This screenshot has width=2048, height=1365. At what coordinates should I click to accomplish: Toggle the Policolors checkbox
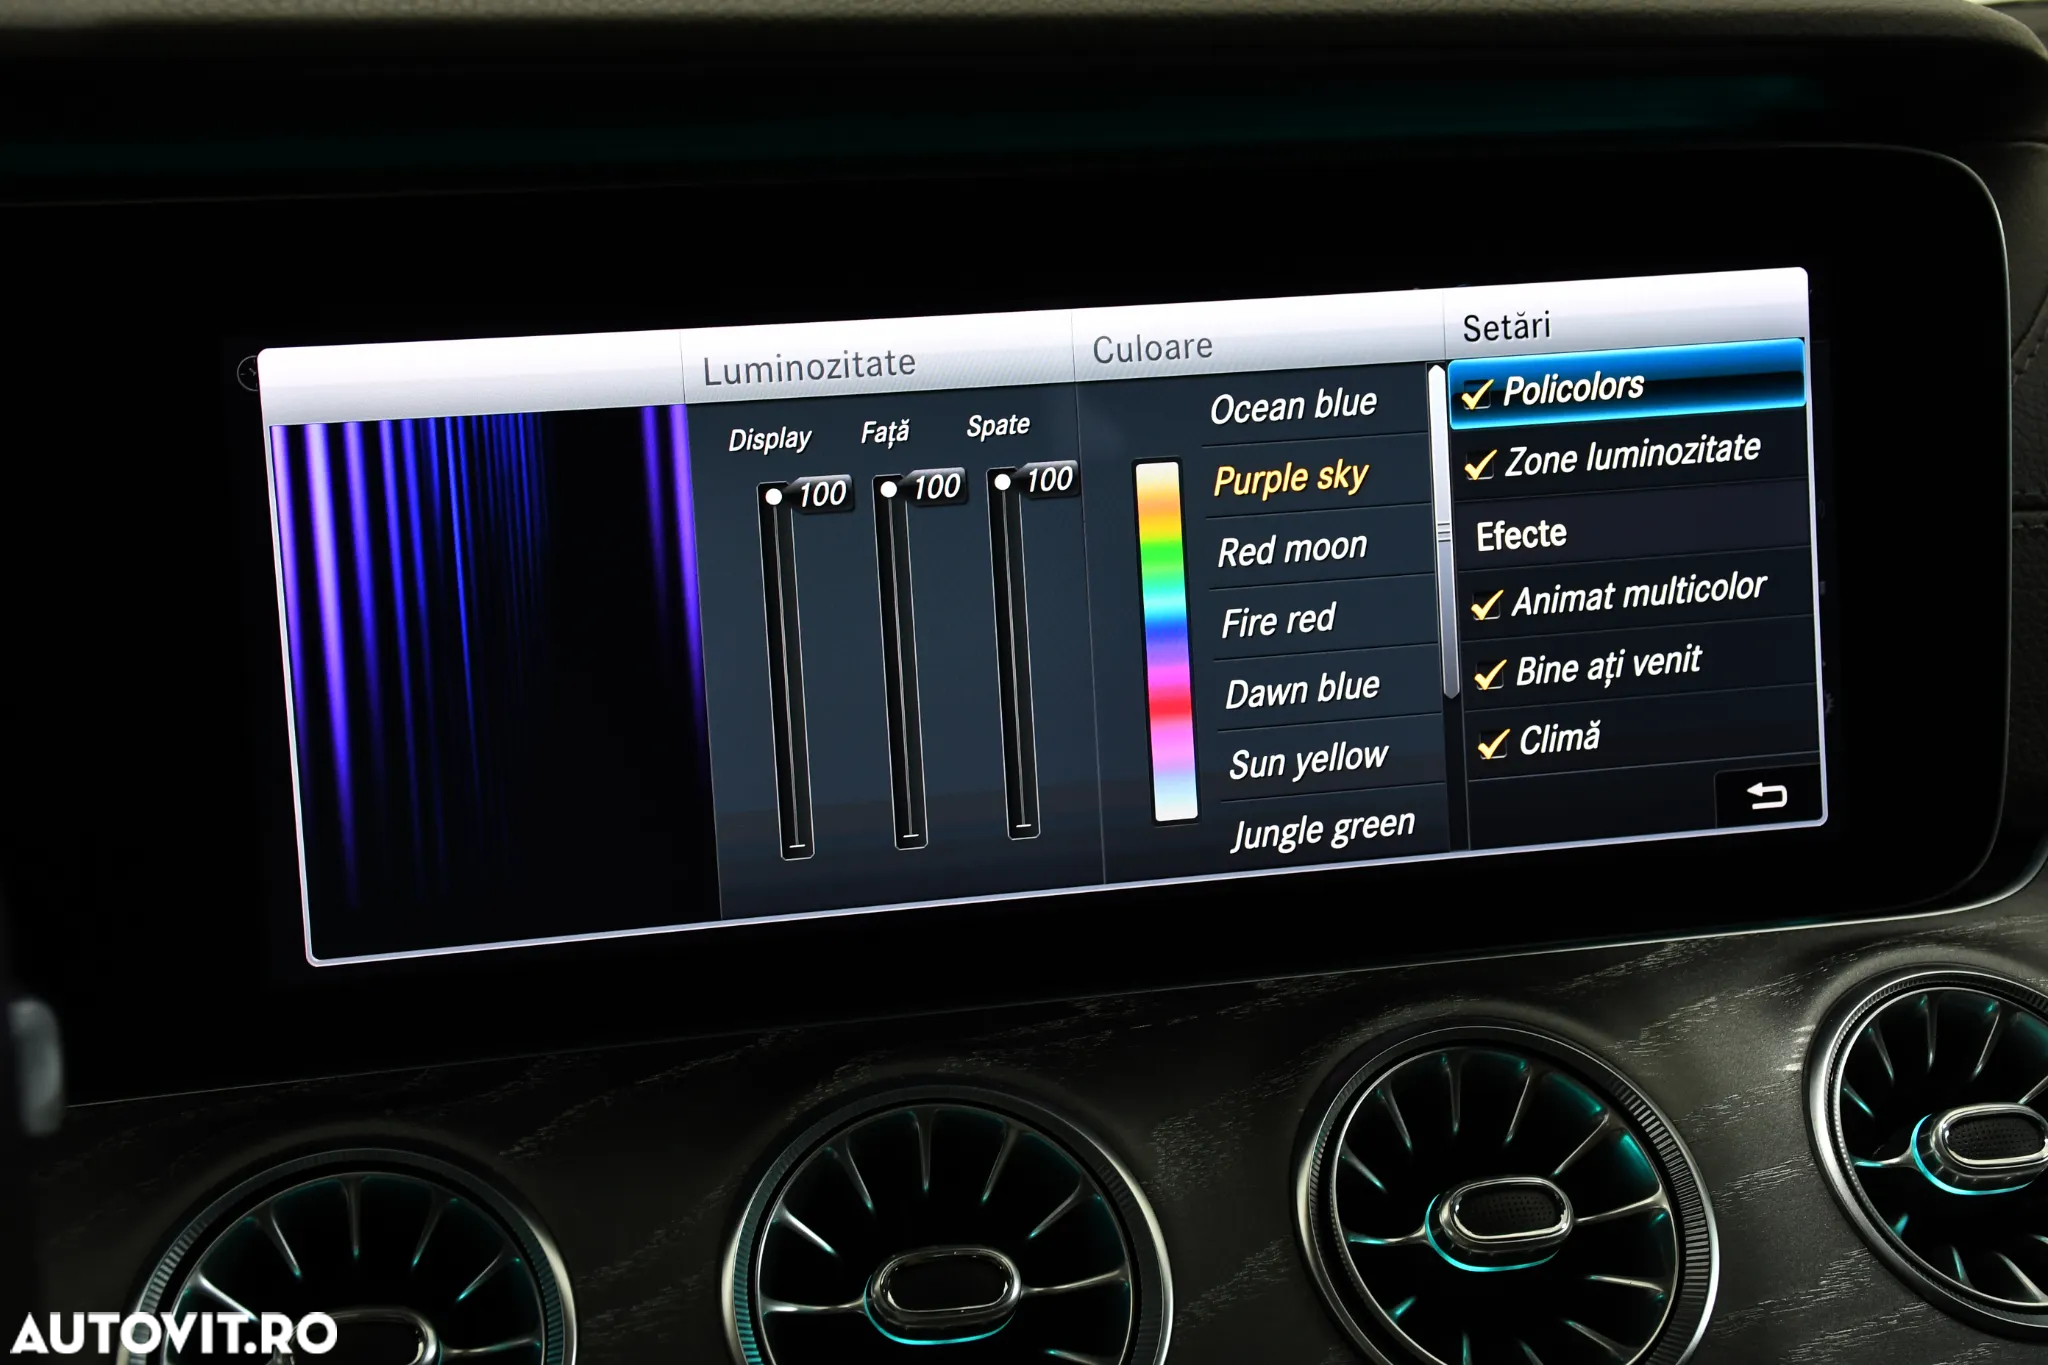[x=1477, y=394]
